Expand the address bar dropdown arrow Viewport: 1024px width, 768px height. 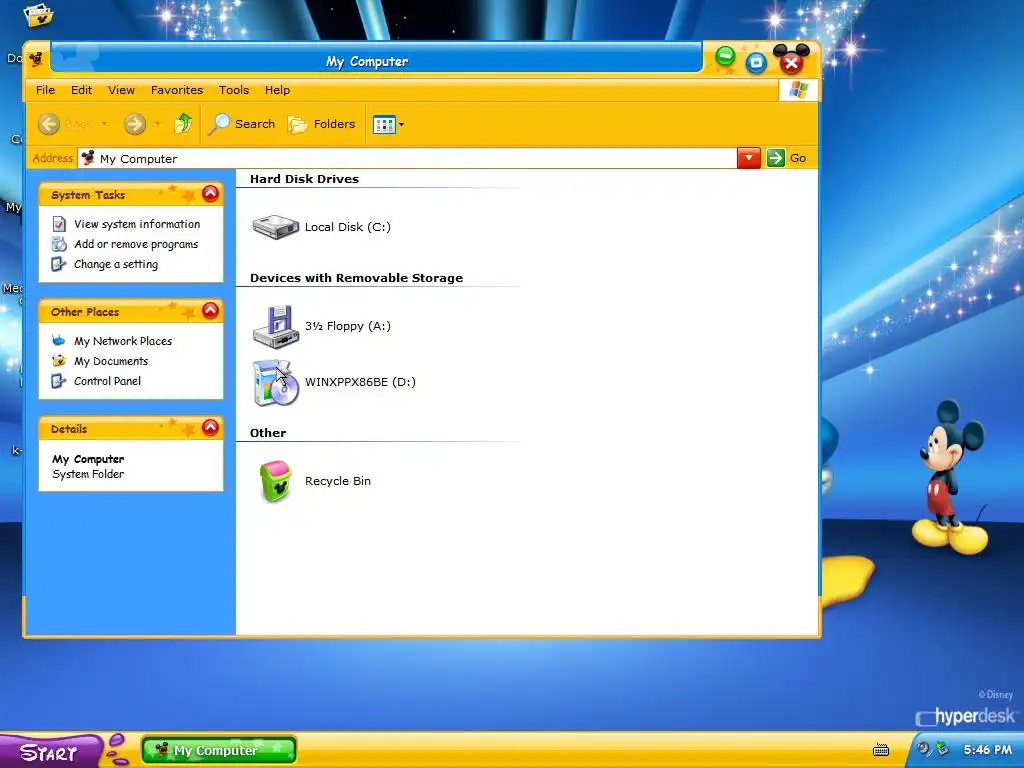point(748,158)
